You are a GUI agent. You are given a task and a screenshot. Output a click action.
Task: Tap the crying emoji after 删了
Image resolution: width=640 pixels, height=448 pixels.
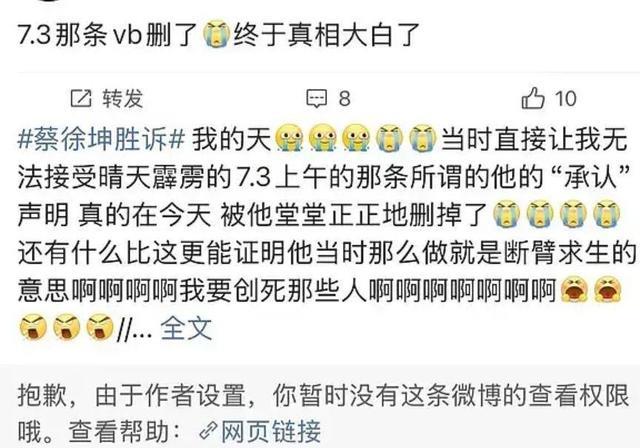point(217,34)
